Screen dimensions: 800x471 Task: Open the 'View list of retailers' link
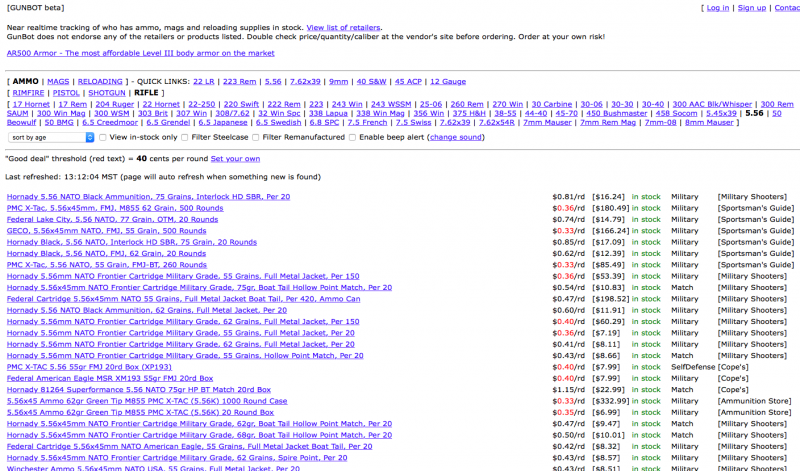343,26
